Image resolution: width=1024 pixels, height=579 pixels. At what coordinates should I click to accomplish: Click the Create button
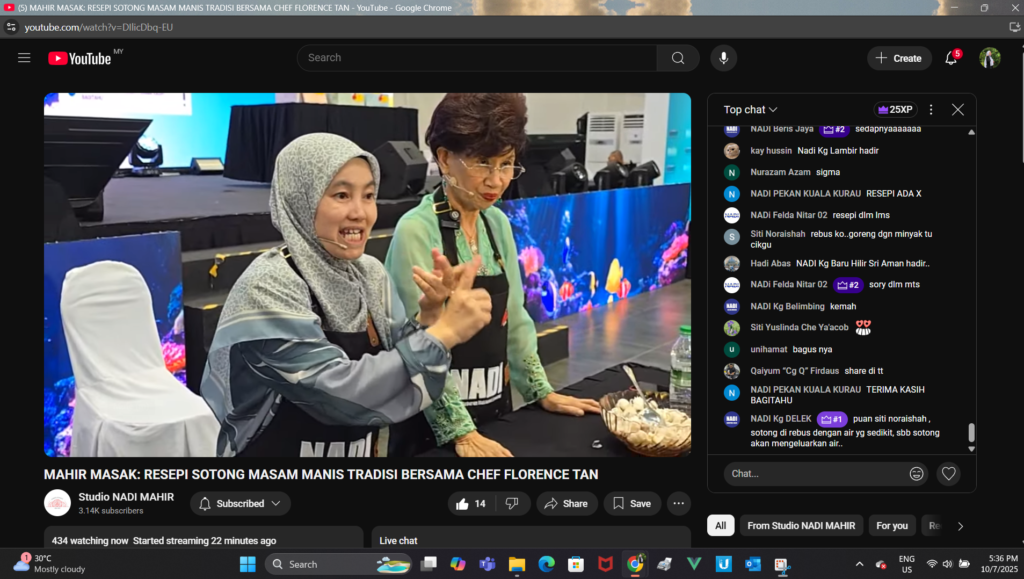tap(898, 58)
